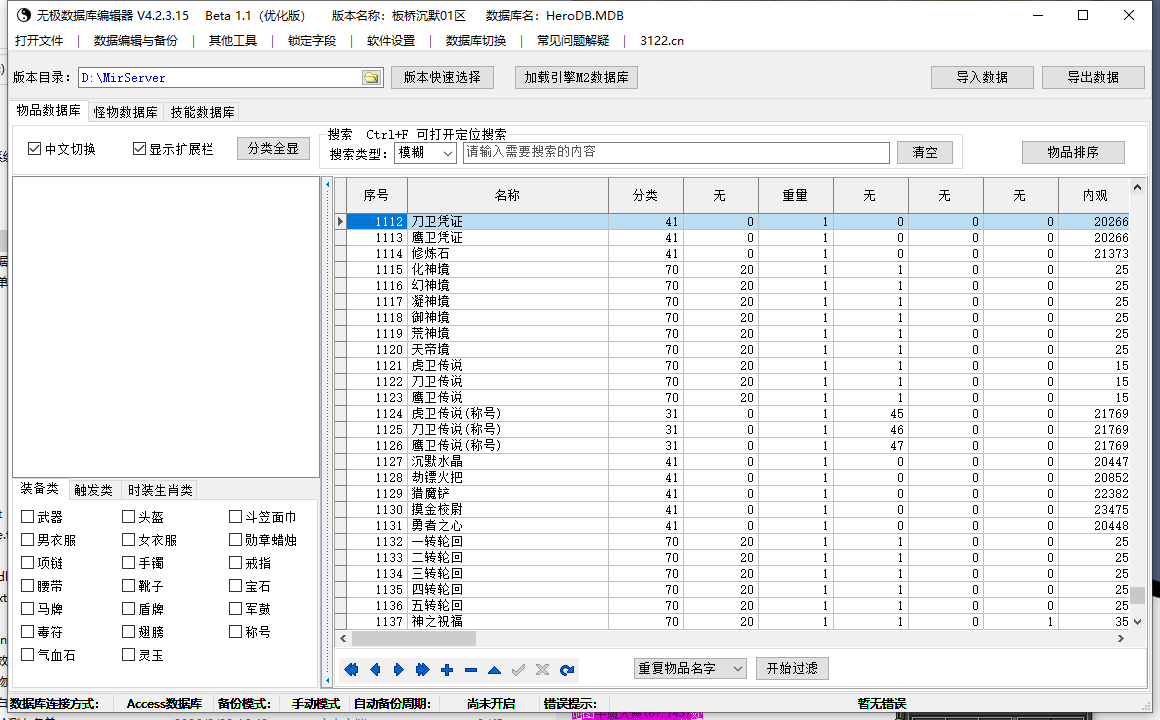Open the 数据编辑与备份 menu
The image size is (1160, 720).
pyautogui.click(x=136, y=41)
